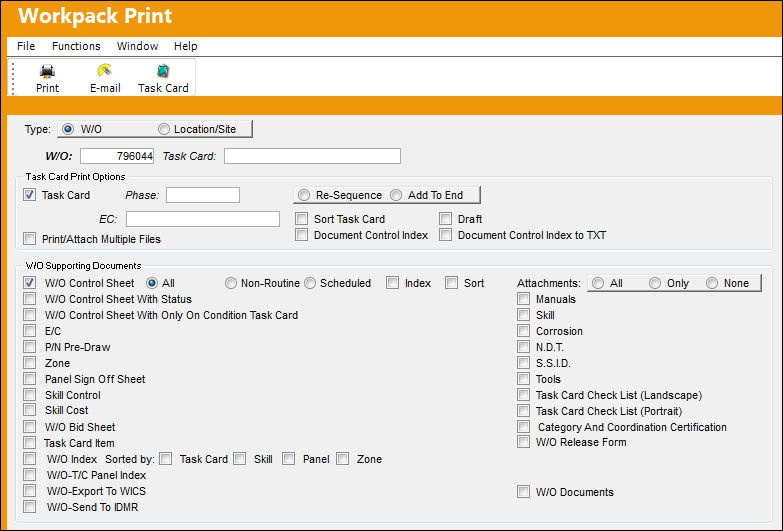Check the Task Card Item checkbox

29,443
